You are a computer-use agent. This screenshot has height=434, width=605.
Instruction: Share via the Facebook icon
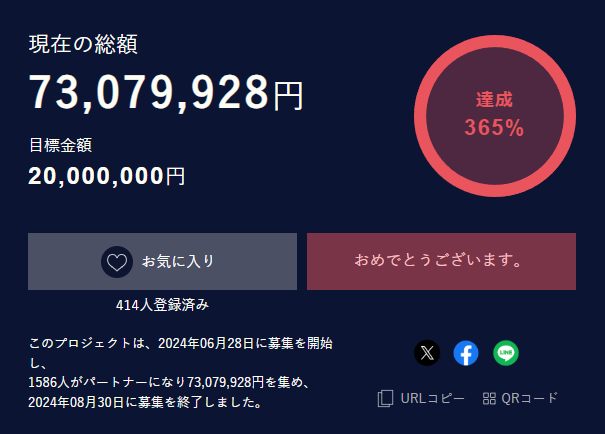(466, 353)
